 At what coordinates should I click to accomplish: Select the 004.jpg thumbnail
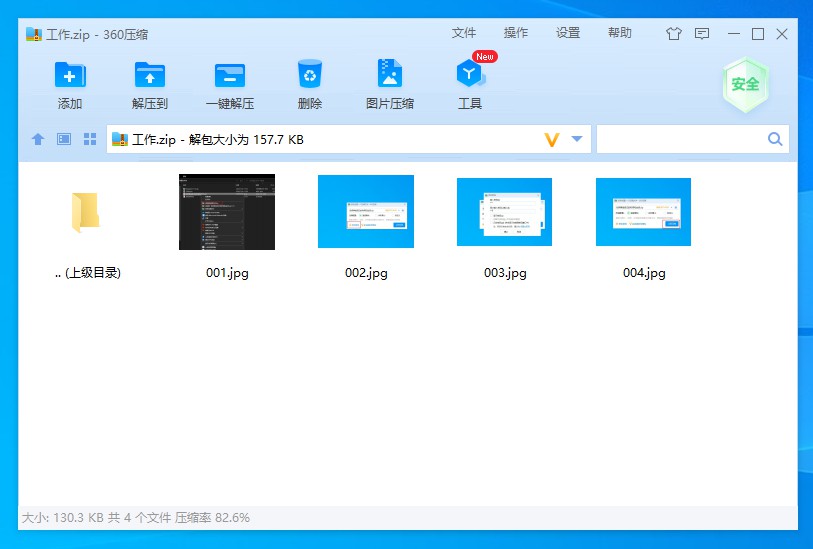(643, 212)
